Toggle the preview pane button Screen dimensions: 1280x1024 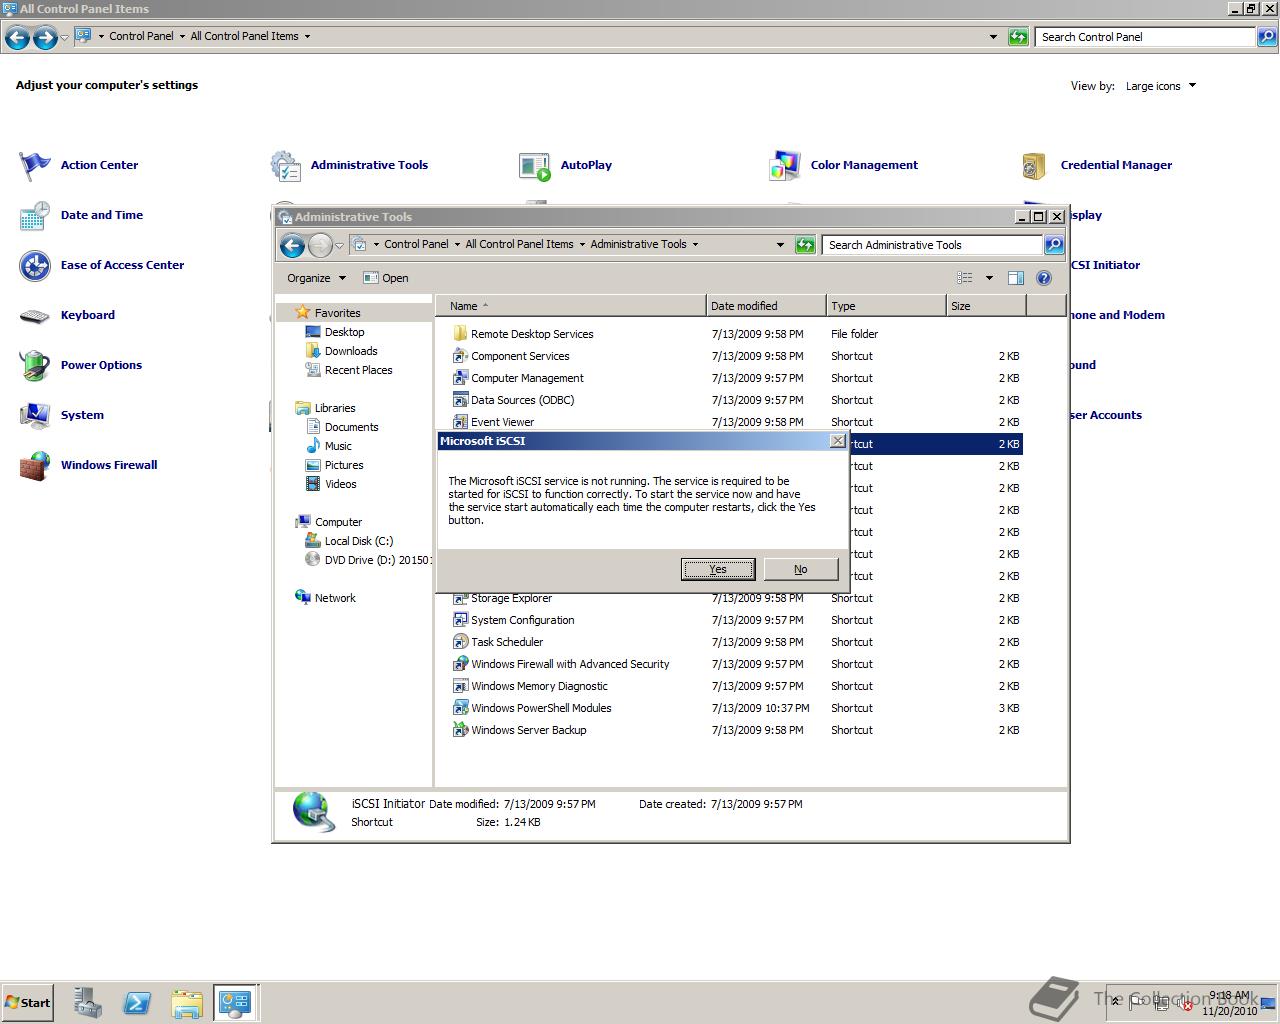tap(1016, 278)
